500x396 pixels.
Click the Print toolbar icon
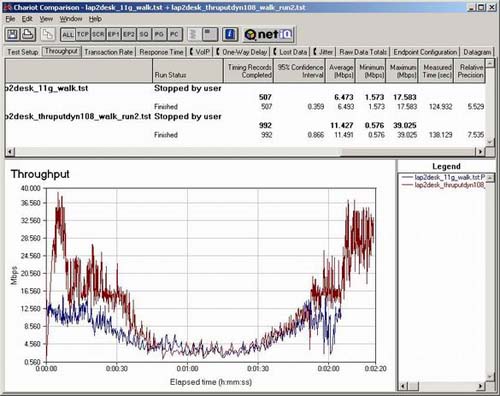pyautogui.click(x=28, y=34)
